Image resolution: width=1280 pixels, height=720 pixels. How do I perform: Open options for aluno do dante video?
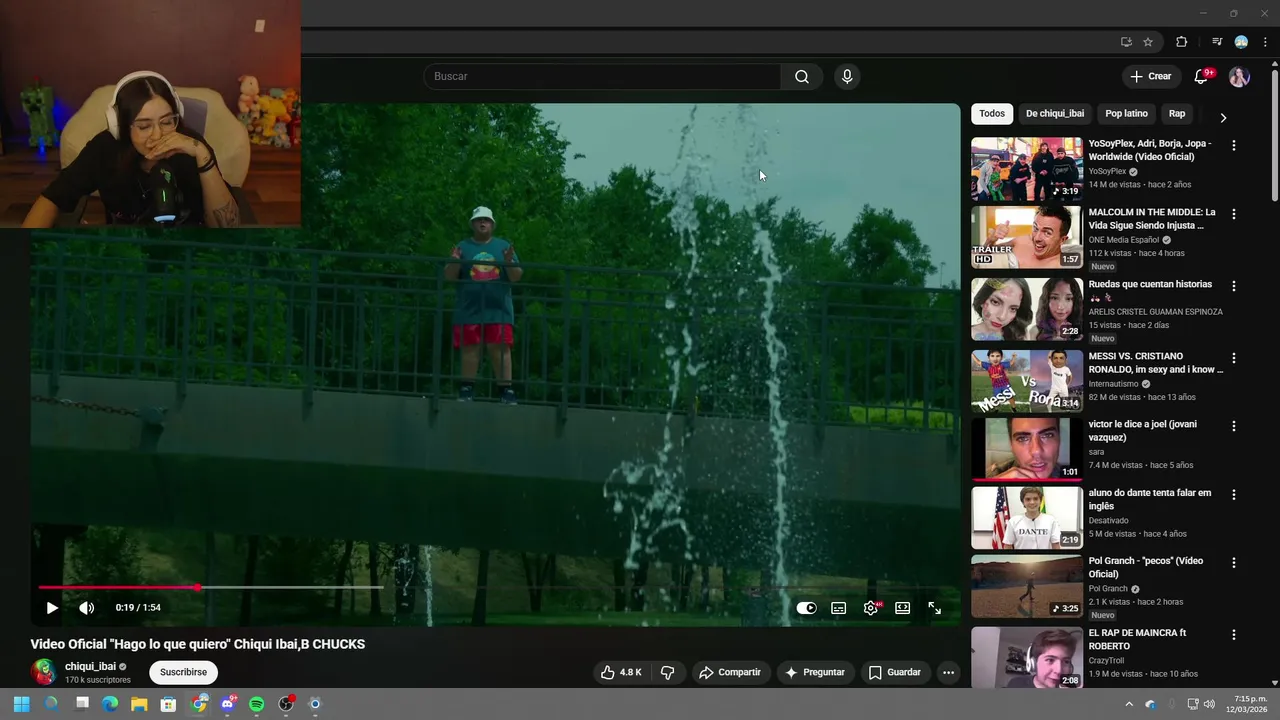click(x=1233, y=495)
